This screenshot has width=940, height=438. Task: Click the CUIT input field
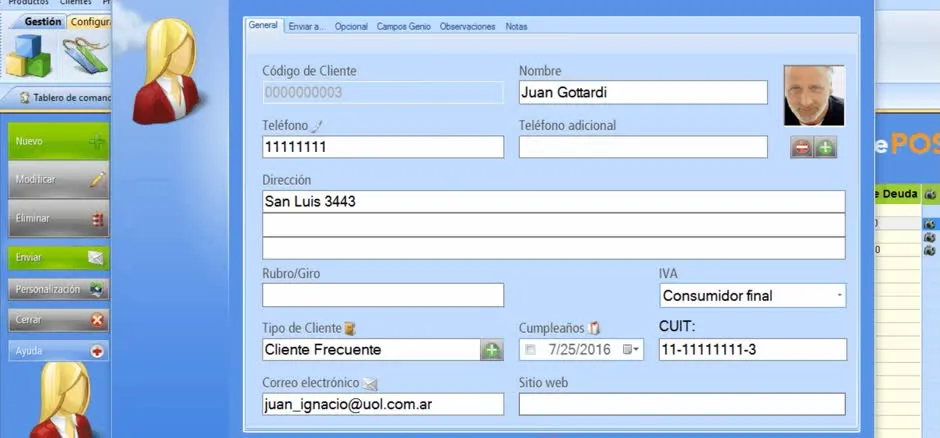(753, 350)
